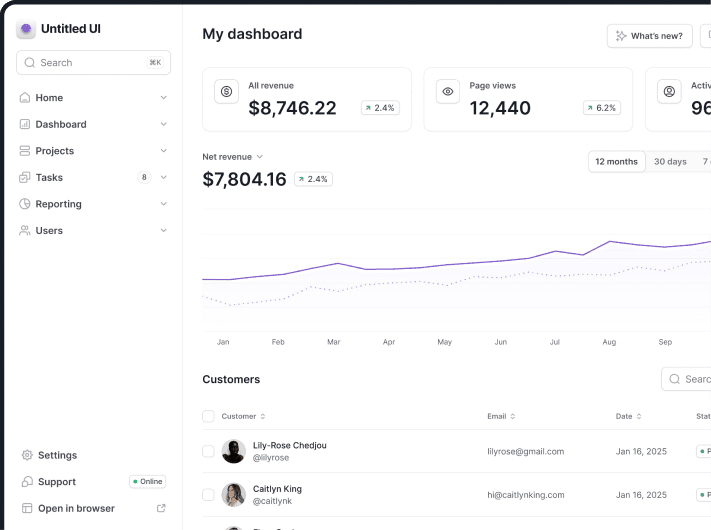Click the dollar icon on All revenue card

(226, 92)
